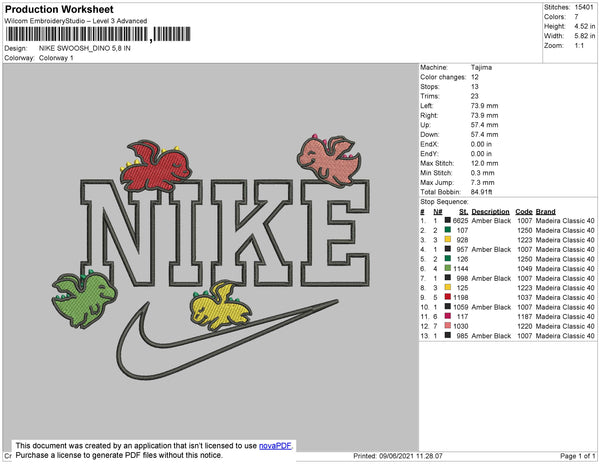This screenshot has width=600, height=464.
Task: Click code 1187 in stop row 11
Action: 525,316
